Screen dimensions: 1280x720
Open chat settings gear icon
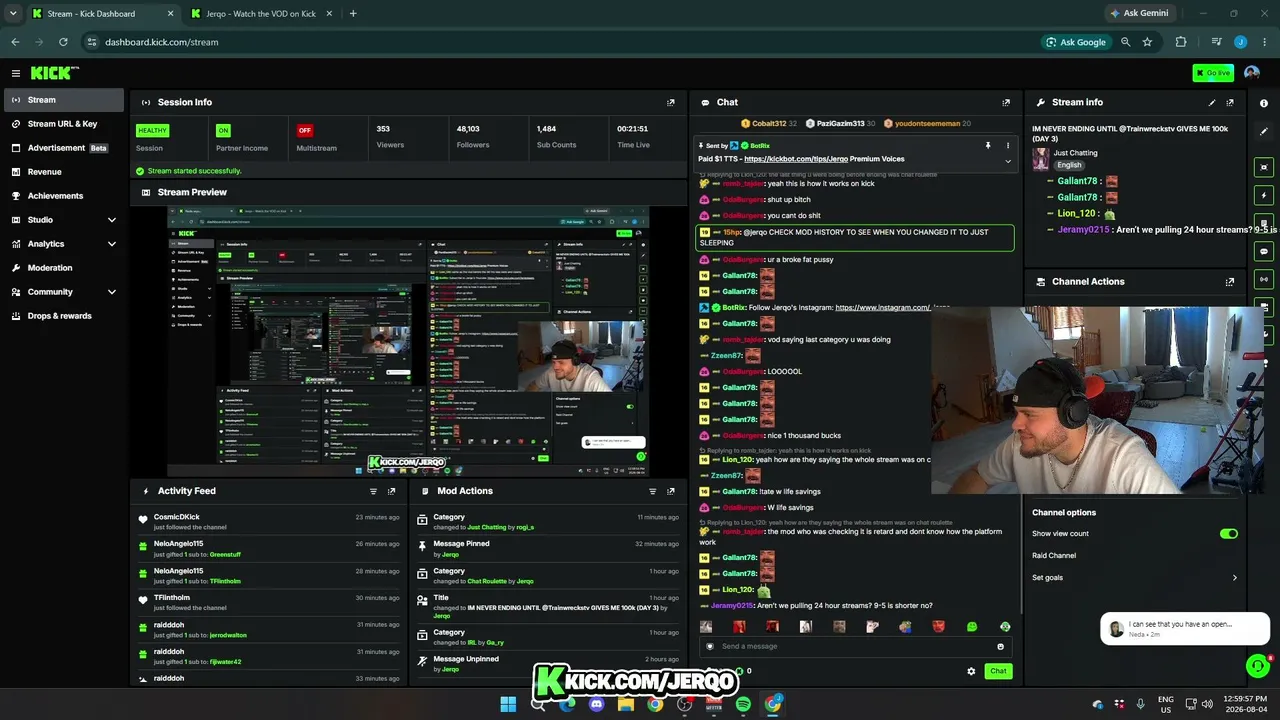(x=971, y=671)
